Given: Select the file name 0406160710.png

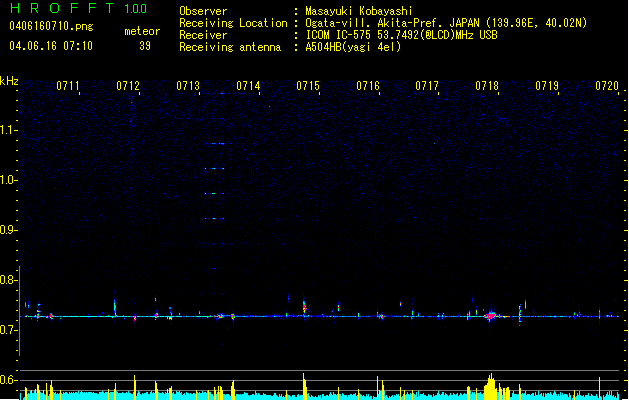Looking at the screenshot, I should pyautogui.click(x=51, y=26).
